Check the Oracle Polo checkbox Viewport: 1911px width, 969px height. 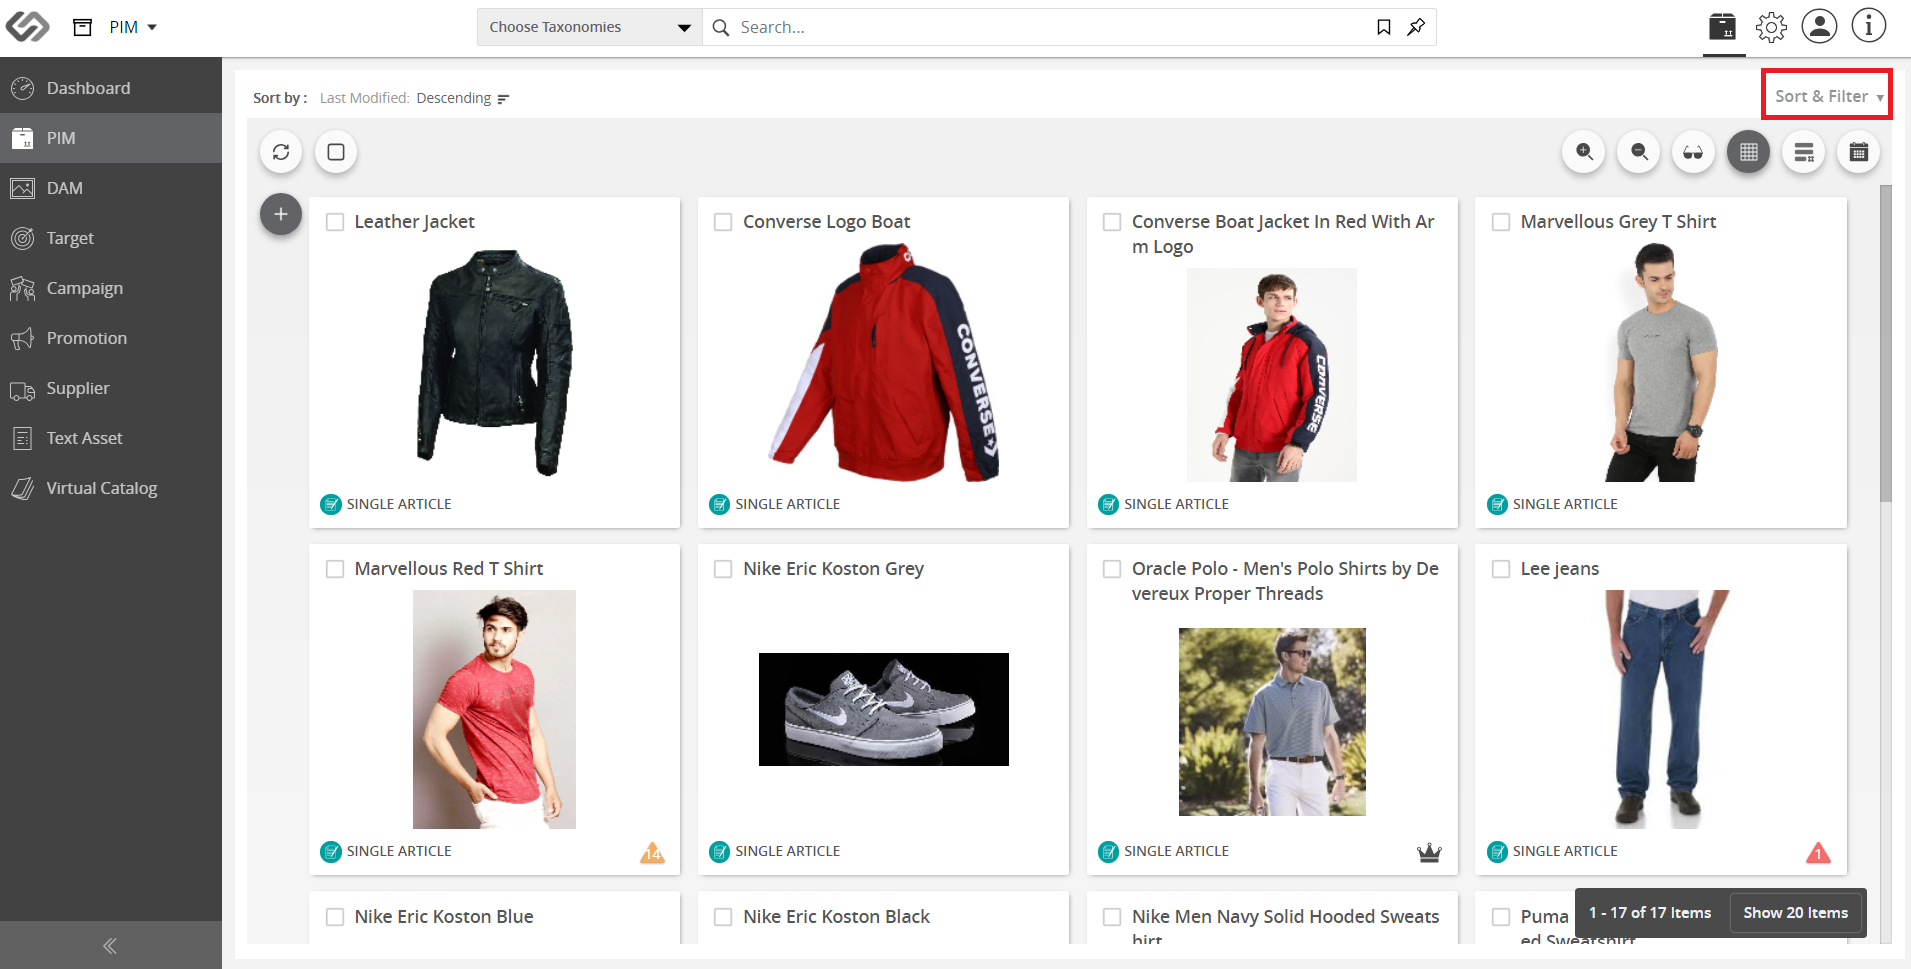[1112, 569]
